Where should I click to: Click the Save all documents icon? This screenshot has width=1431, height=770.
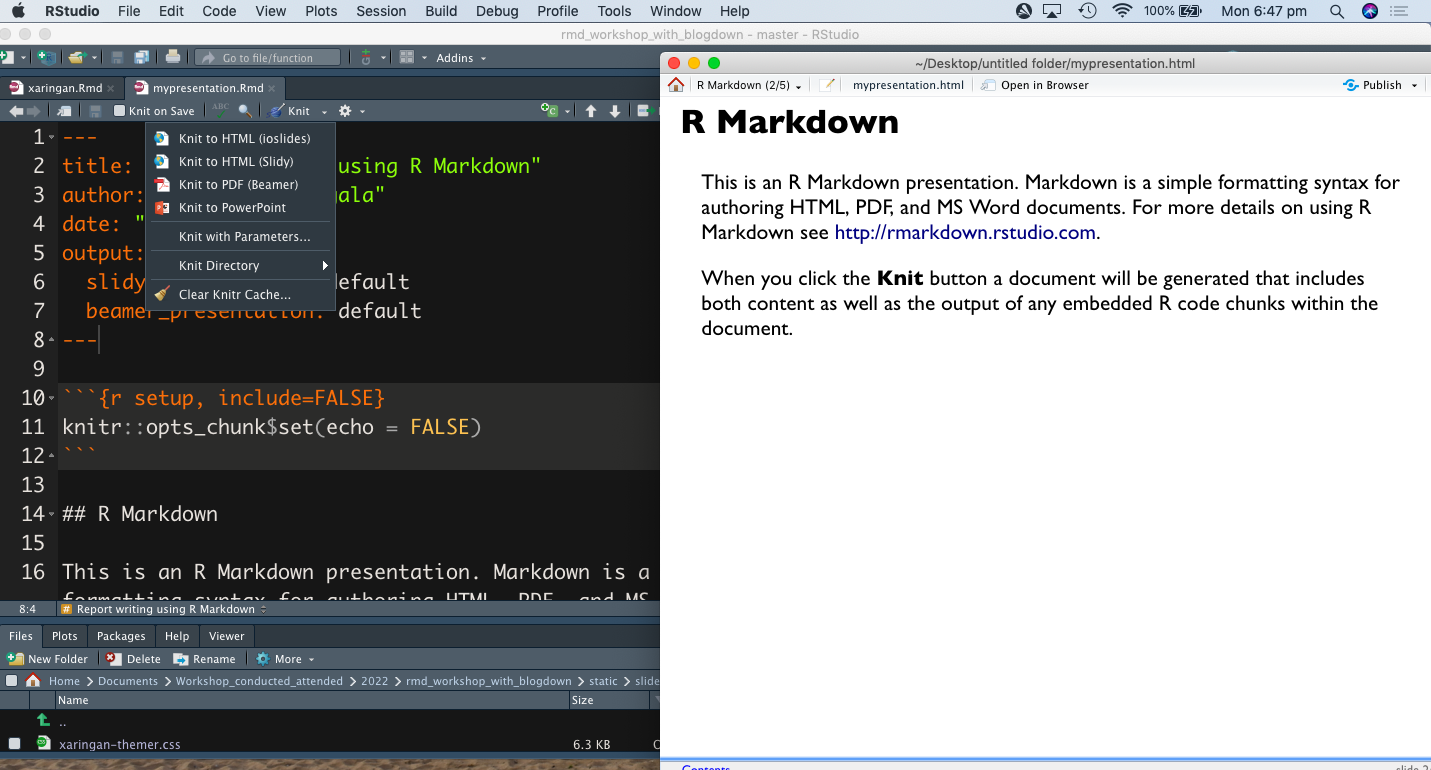tap(141, 57)
